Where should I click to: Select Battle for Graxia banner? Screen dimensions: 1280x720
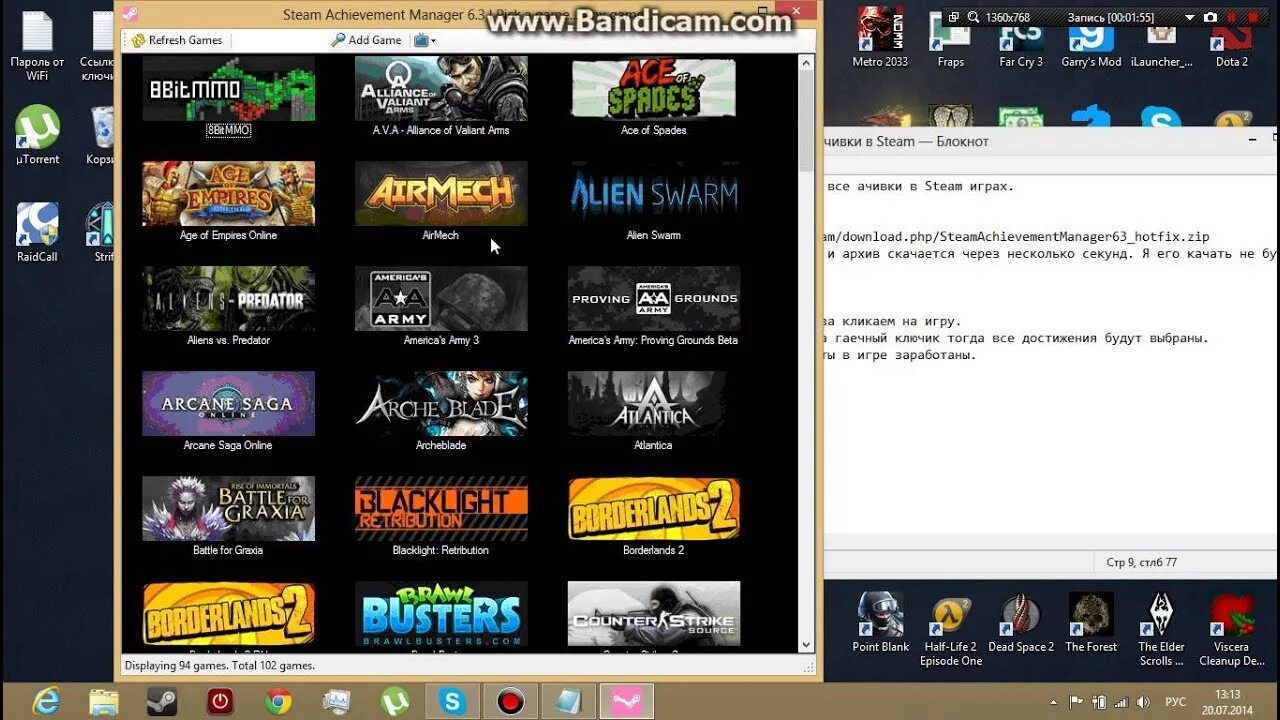pyautogui.click(x=228, y=509)
